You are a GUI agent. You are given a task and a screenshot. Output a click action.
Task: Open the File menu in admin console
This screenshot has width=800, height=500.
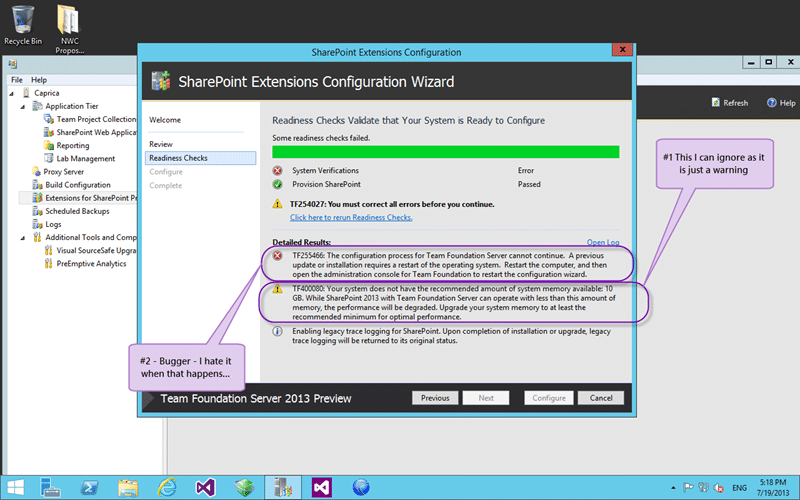tap(17, 80)
